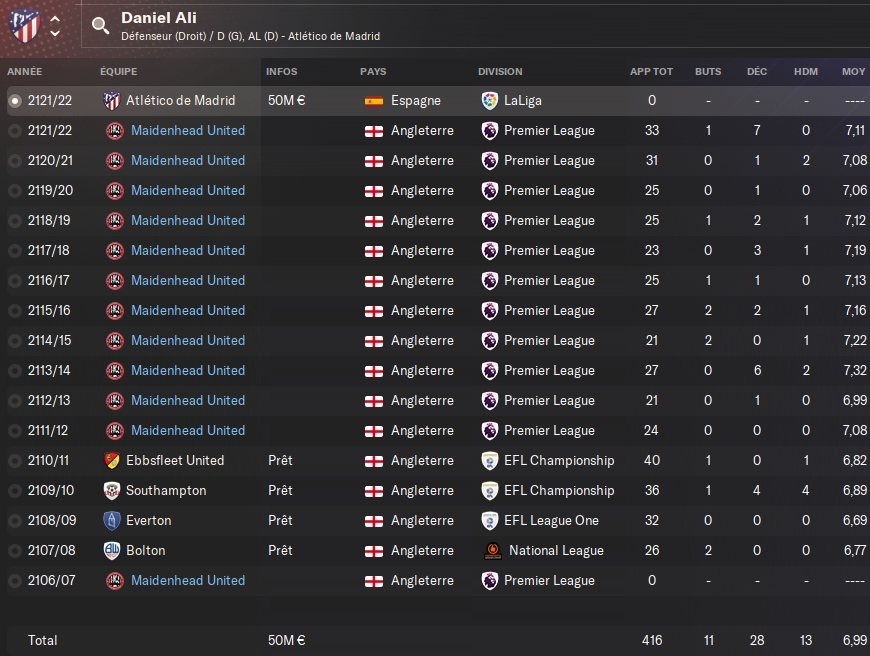Click the search magnifier icon
Screen dimensions: 870x656
[x=100, y=26]
